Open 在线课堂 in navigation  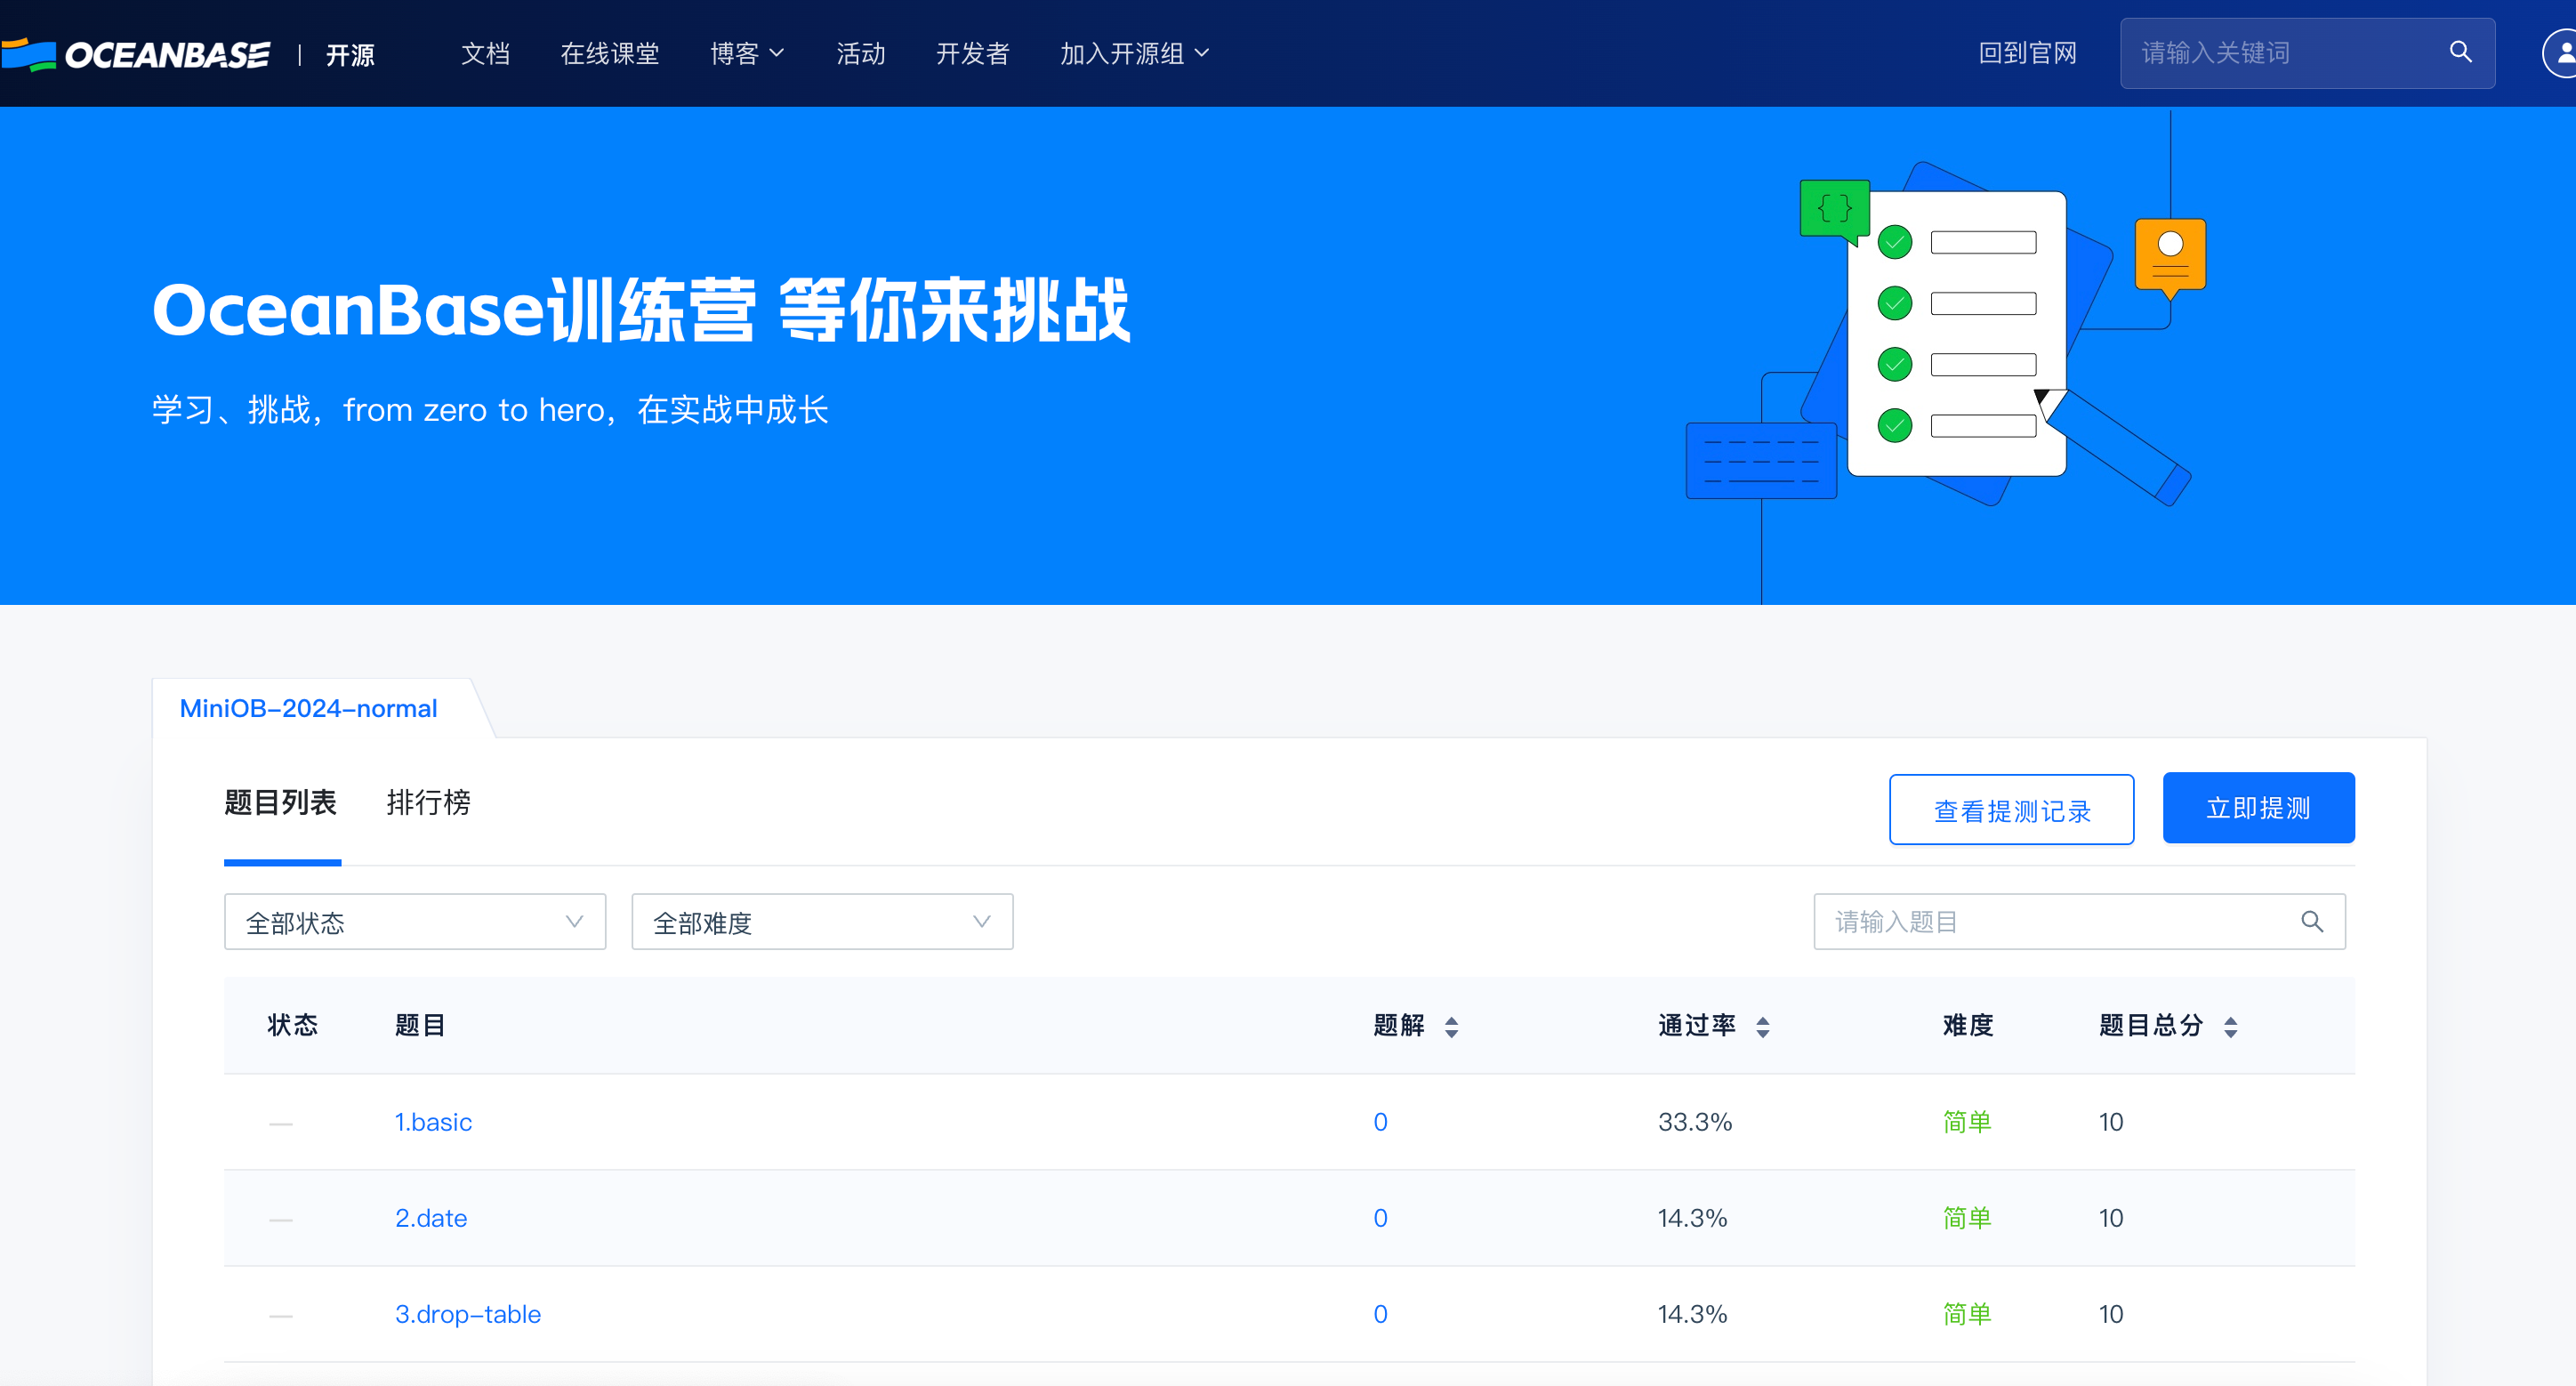(x=610, y=53)
